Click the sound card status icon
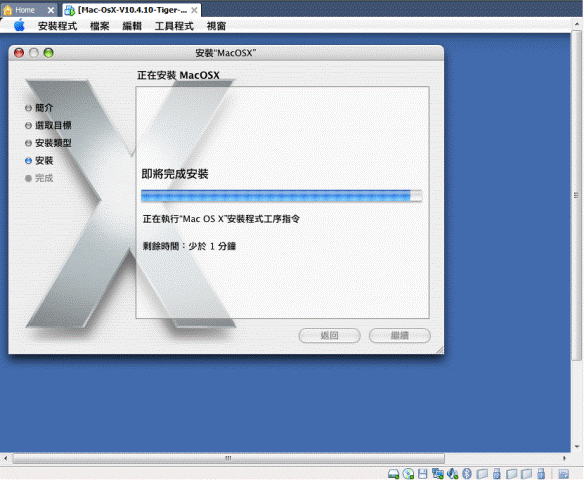The height and width of the screenshot is (480, 584). 453,474
